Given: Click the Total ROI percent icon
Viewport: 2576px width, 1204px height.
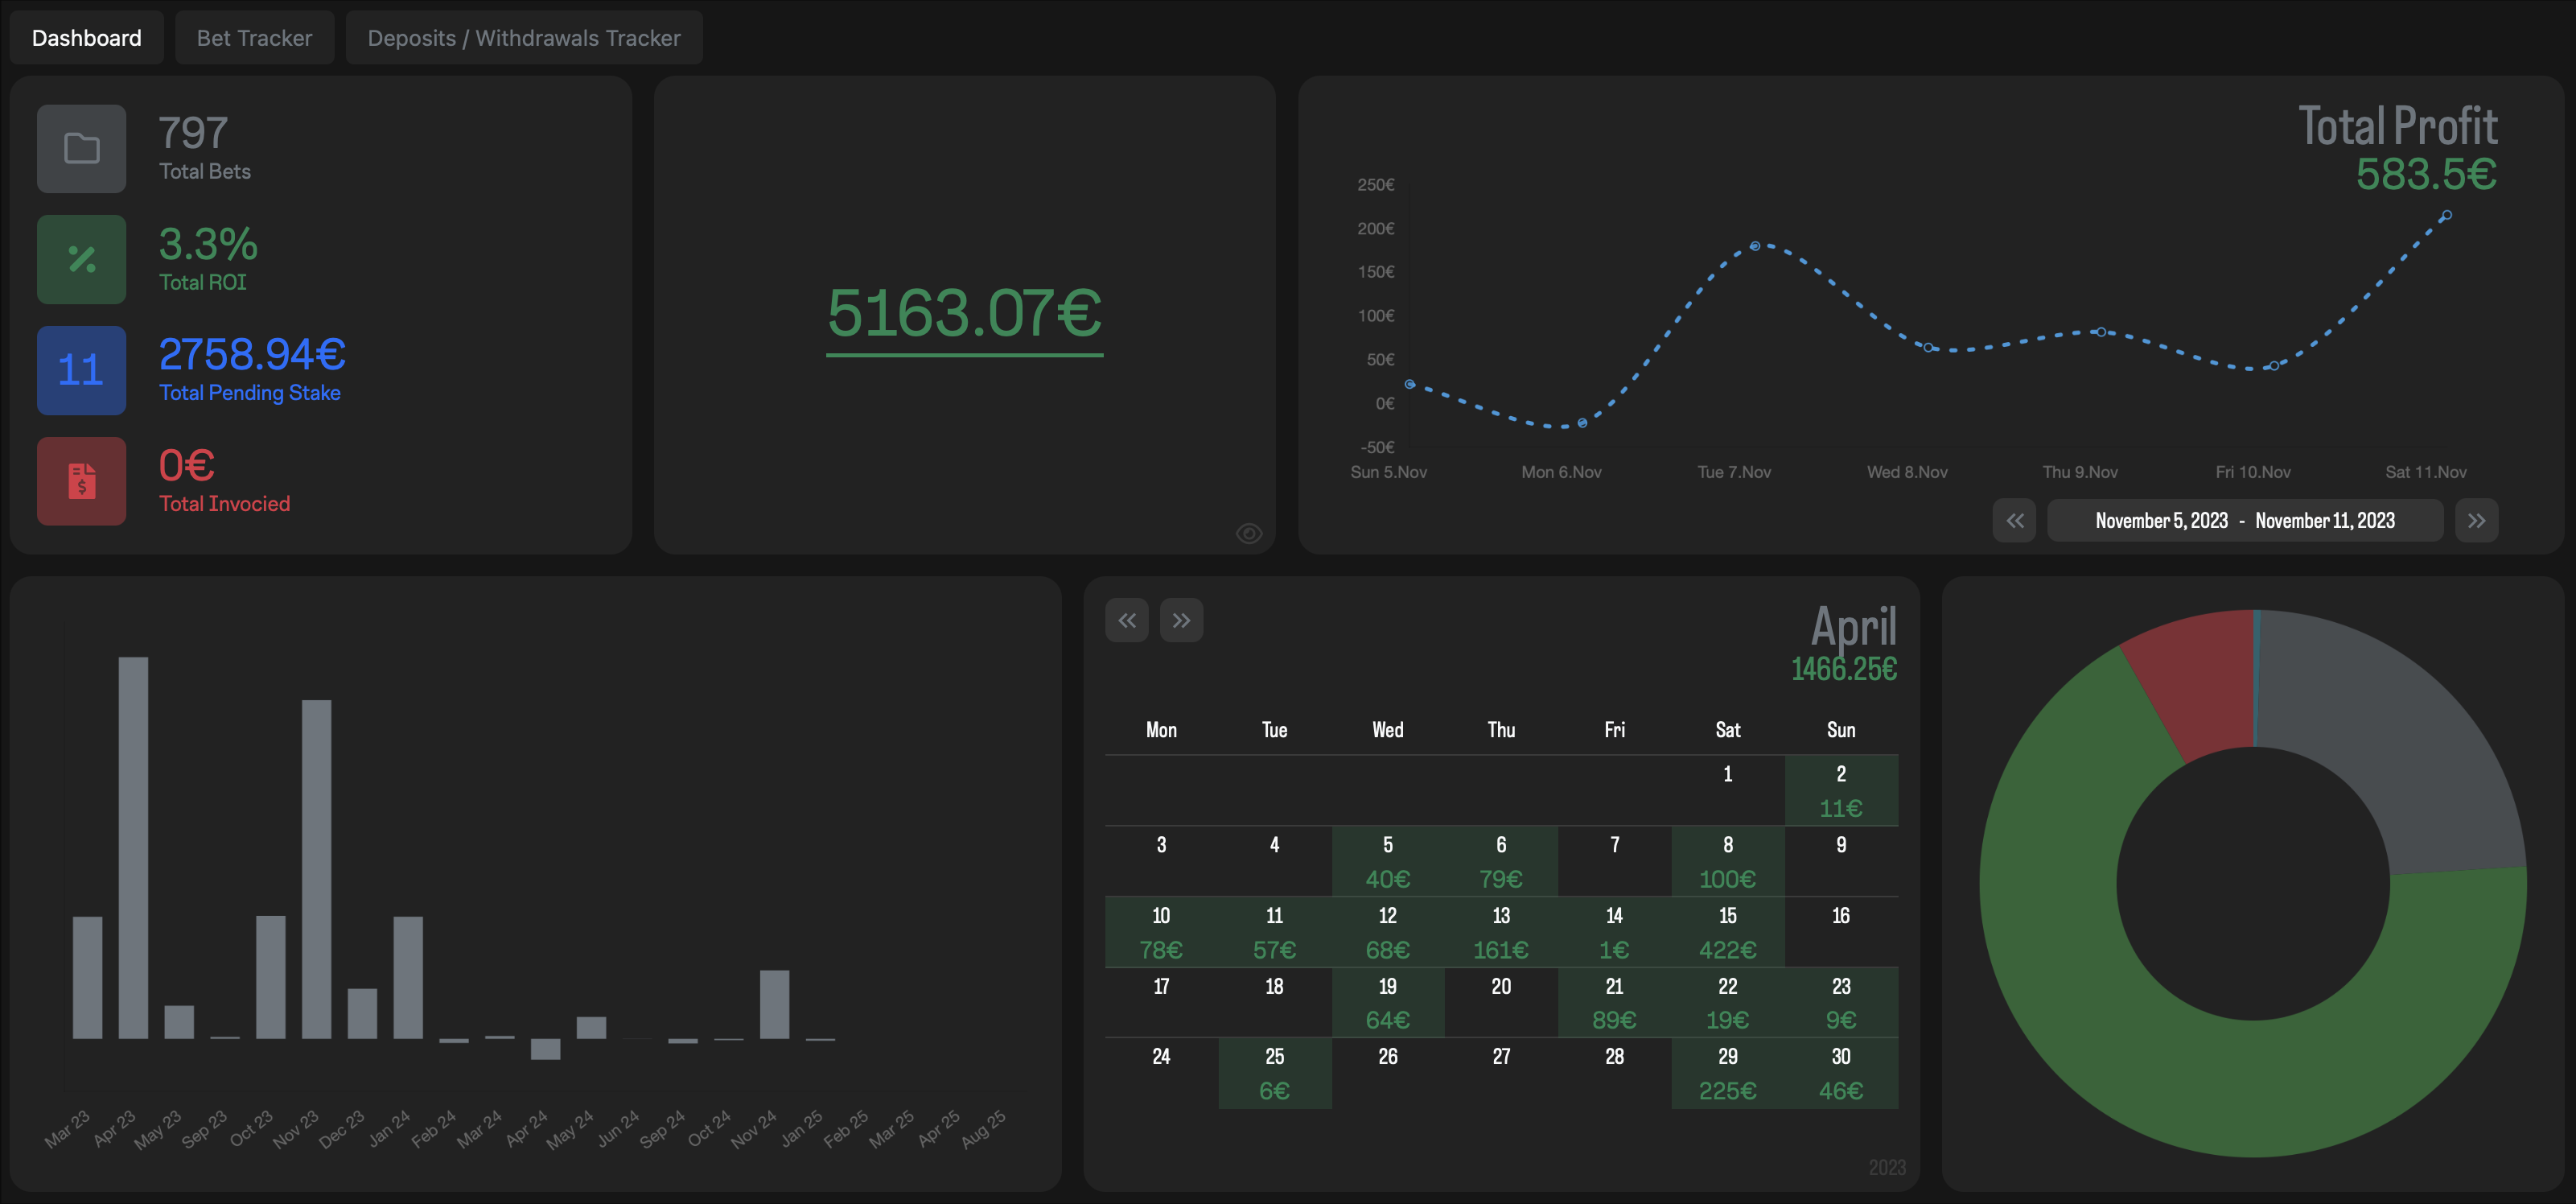Looking at the screenshot, I should (x=82, y=259).
